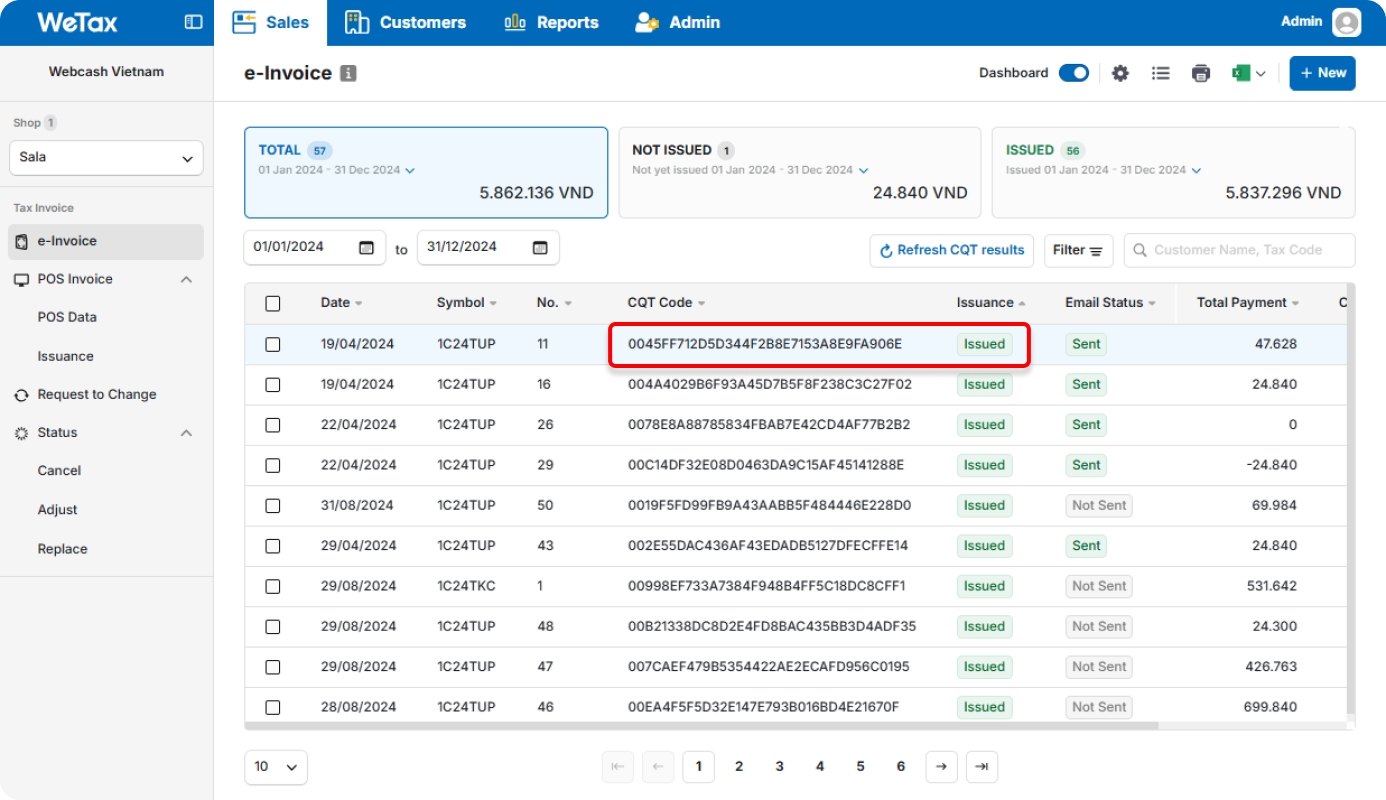Go to page 4

point(820,767)
